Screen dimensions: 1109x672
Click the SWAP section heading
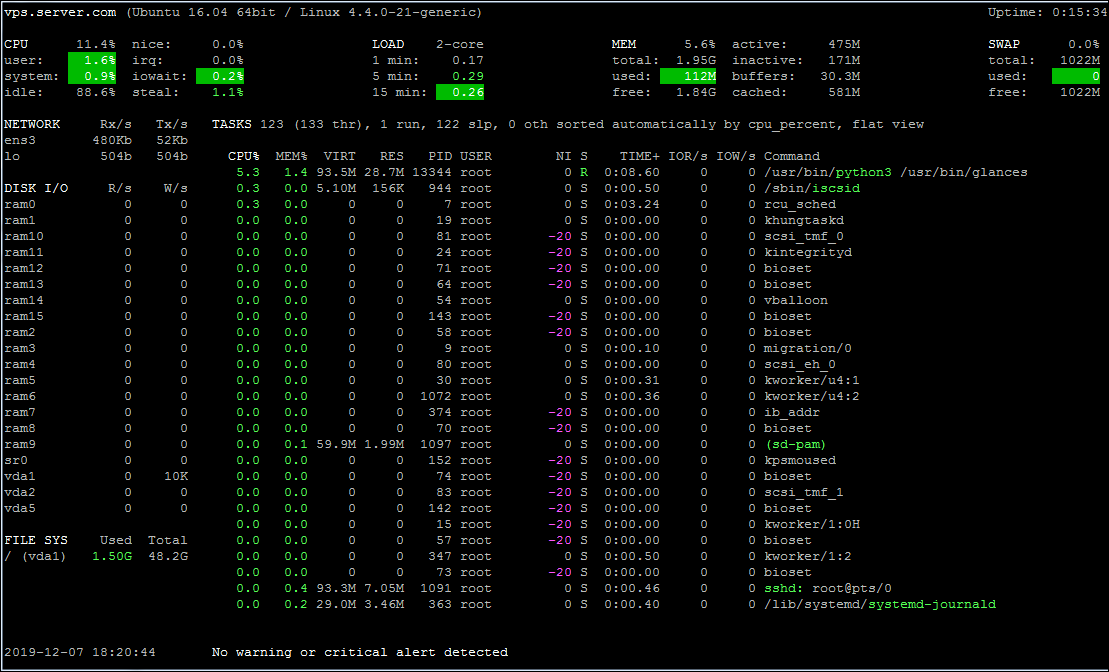point(1004,45)
